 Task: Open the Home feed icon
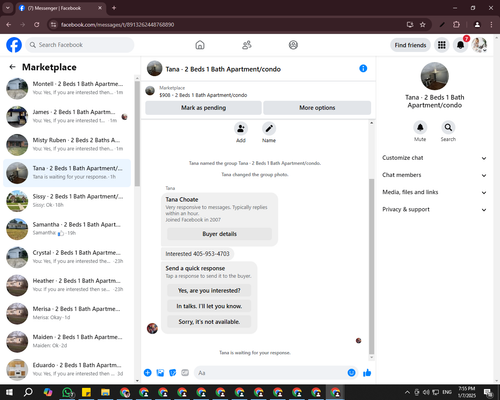click(200, 45)
